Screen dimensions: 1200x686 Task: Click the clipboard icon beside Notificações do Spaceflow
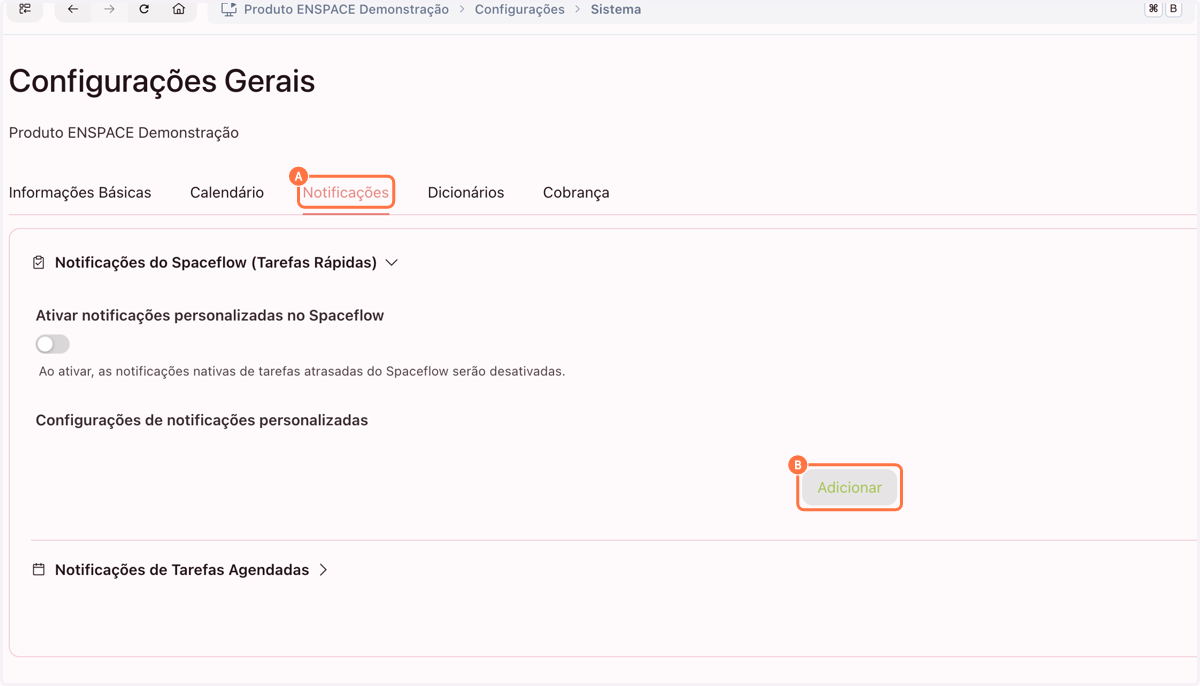coord(39,262)
